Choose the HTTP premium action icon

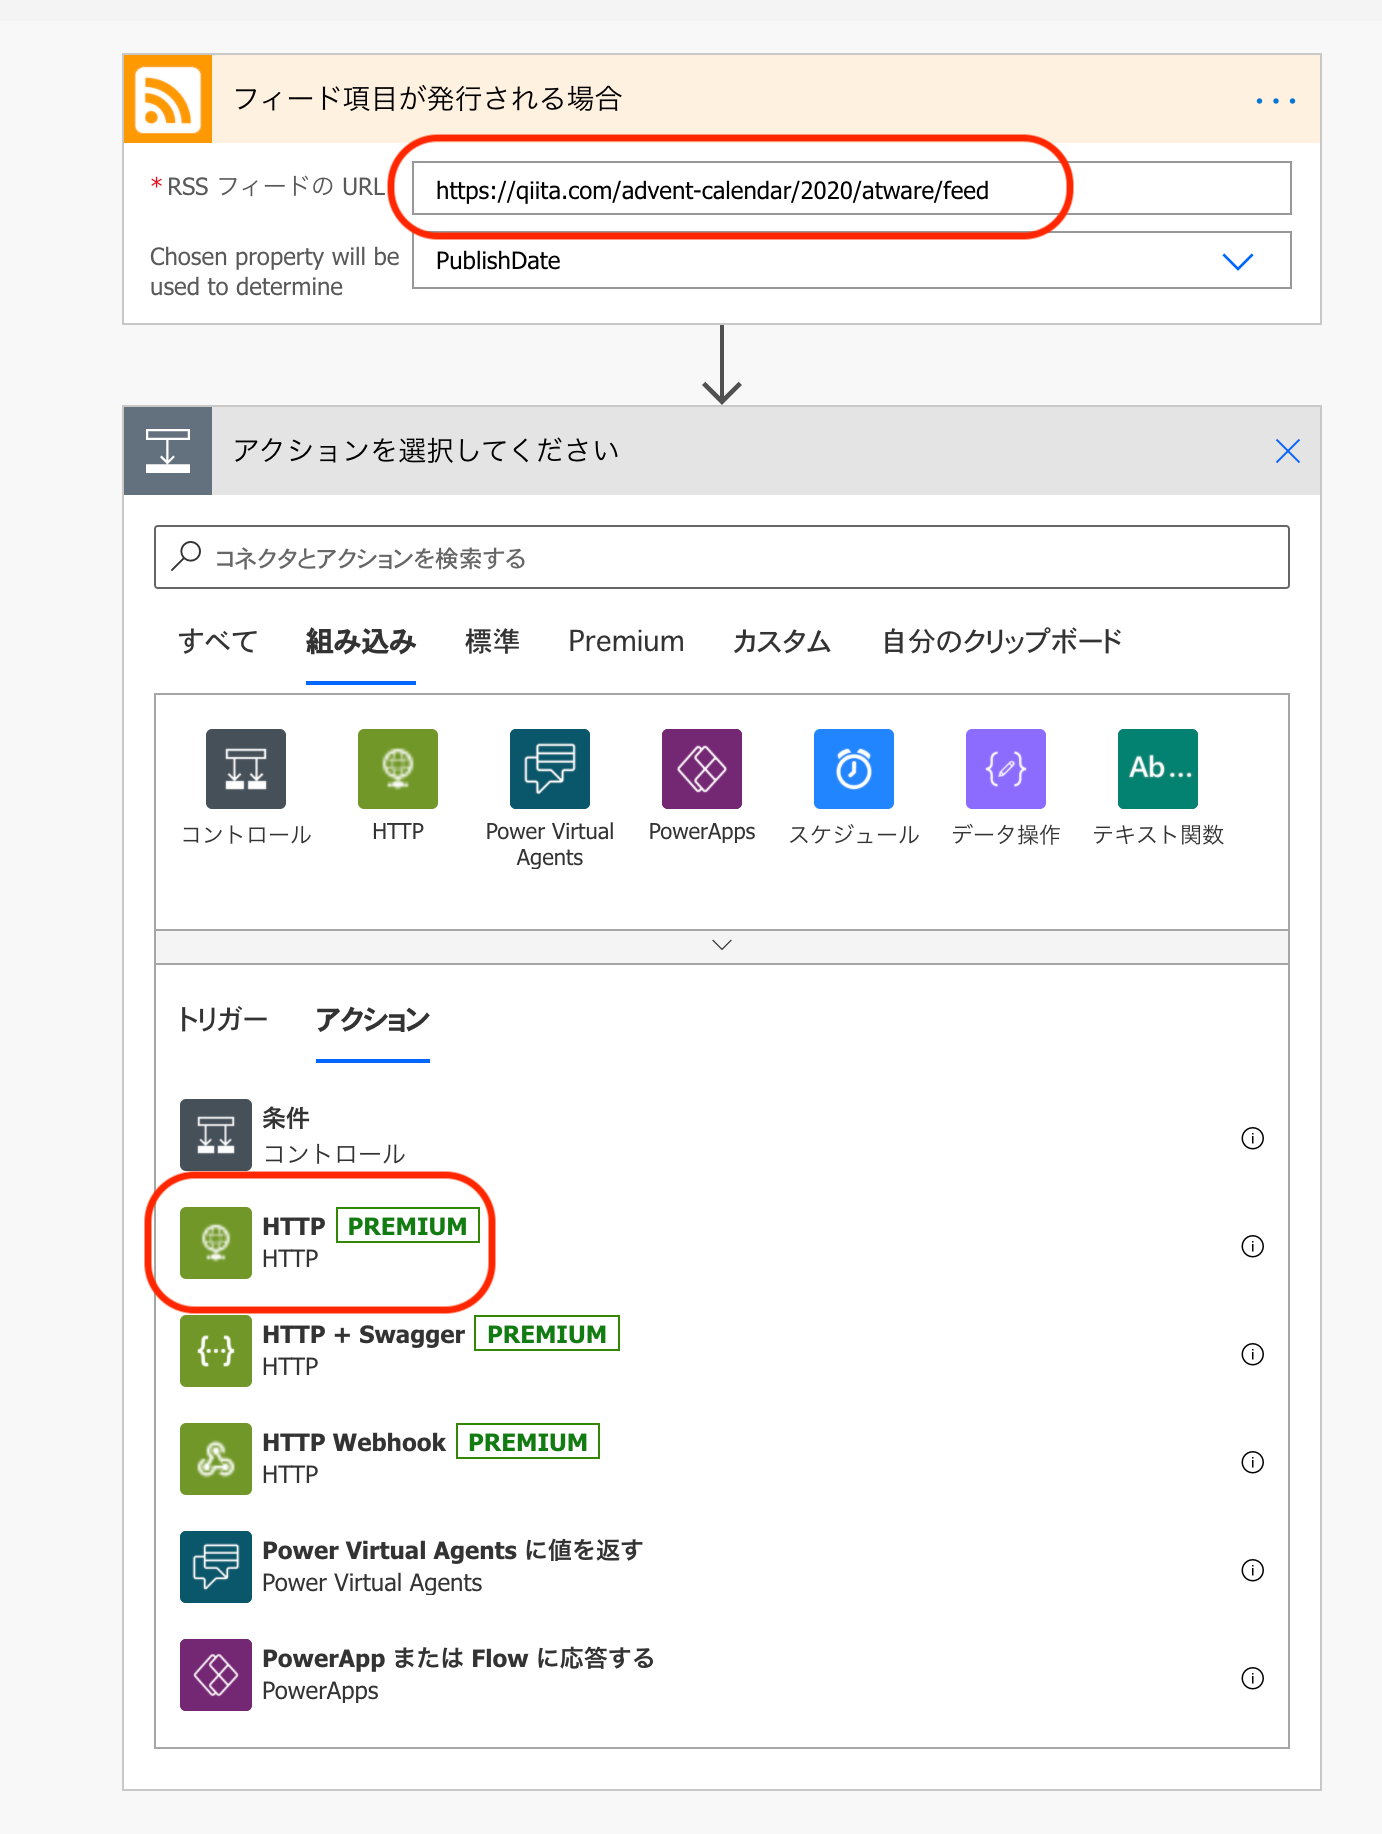pyautogui.click(x=216, y=1243)
